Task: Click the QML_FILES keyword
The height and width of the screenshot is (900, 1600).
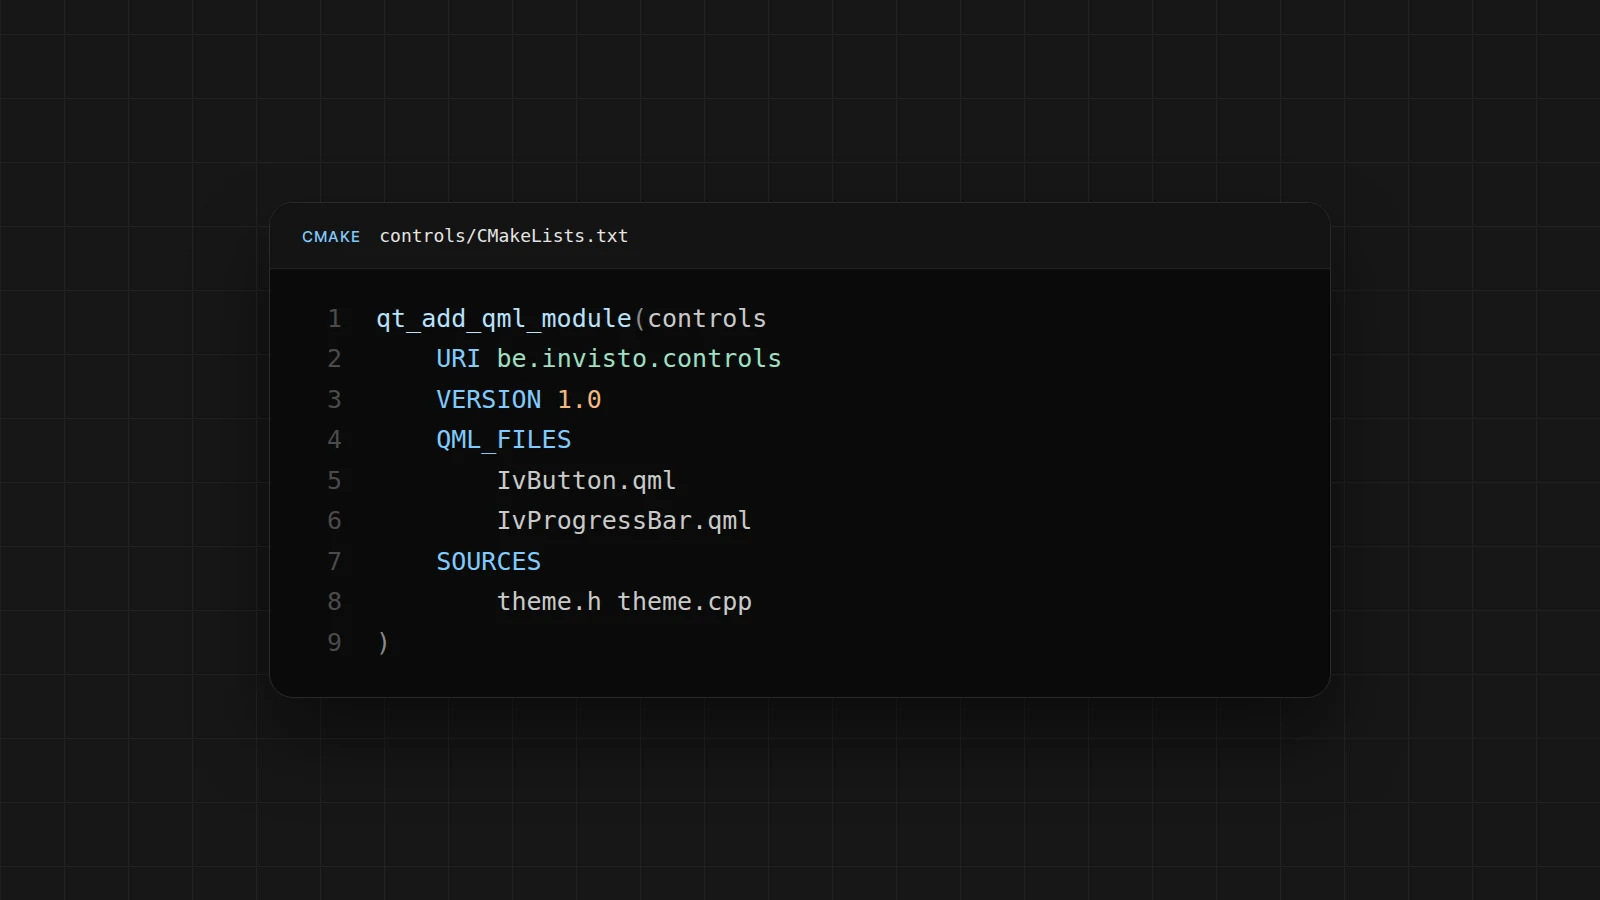Action: 503,440
